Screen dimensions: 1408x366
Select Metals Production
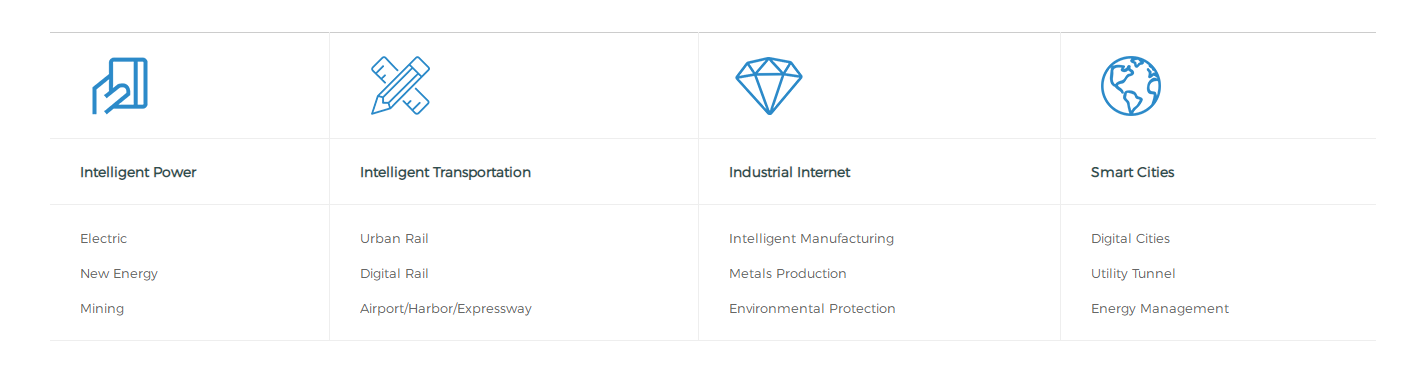tap(788, 274)
